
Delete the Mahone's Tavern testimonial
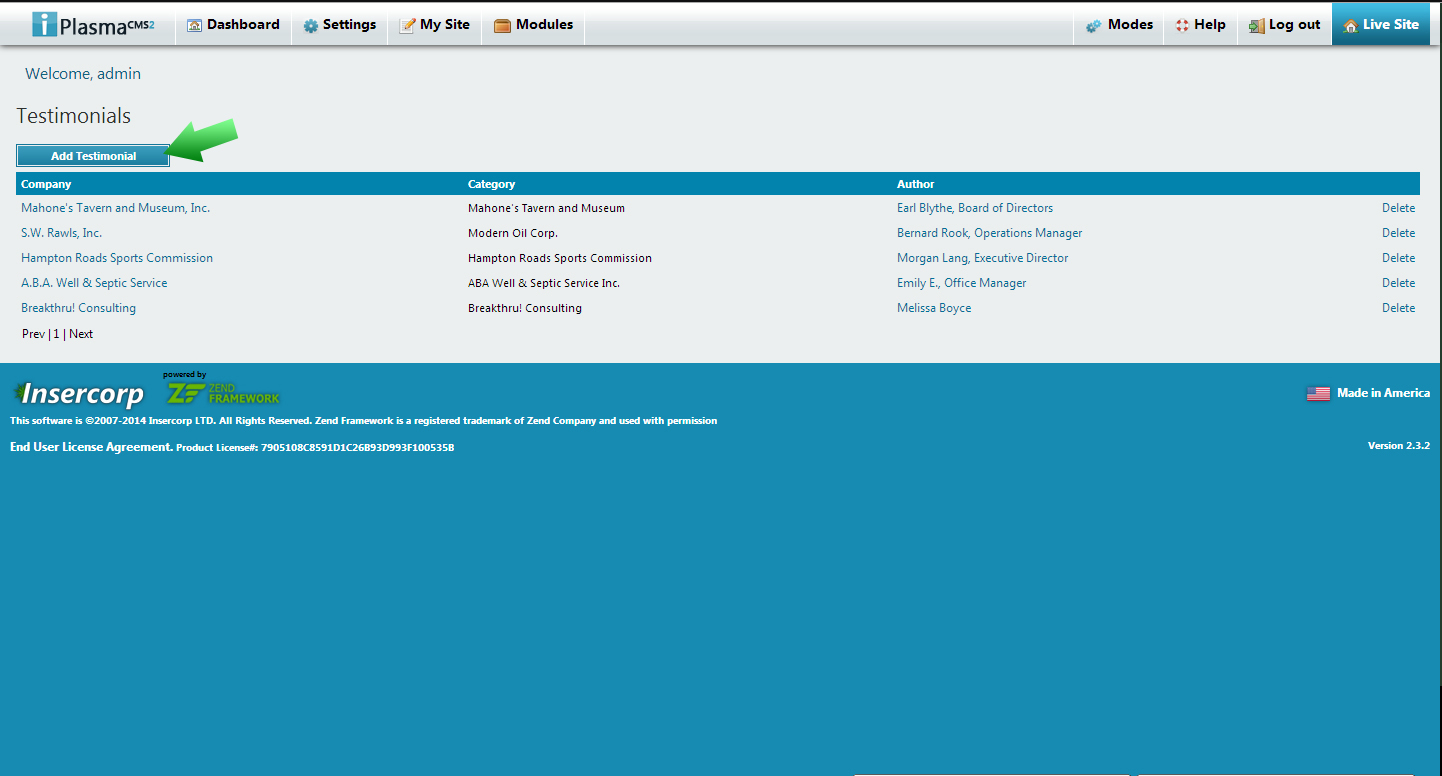[x=1398, y=208]
